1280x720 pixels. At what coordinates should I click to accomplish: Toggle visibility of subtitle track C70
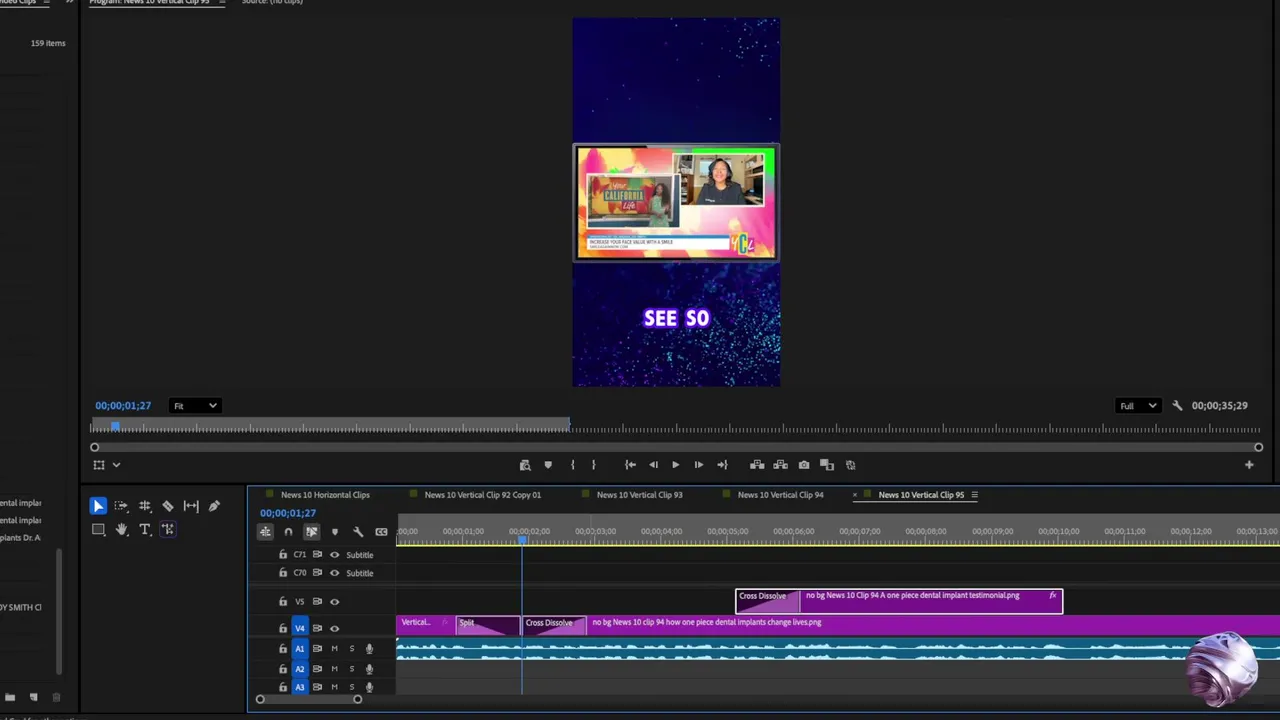tap(335, 573)
